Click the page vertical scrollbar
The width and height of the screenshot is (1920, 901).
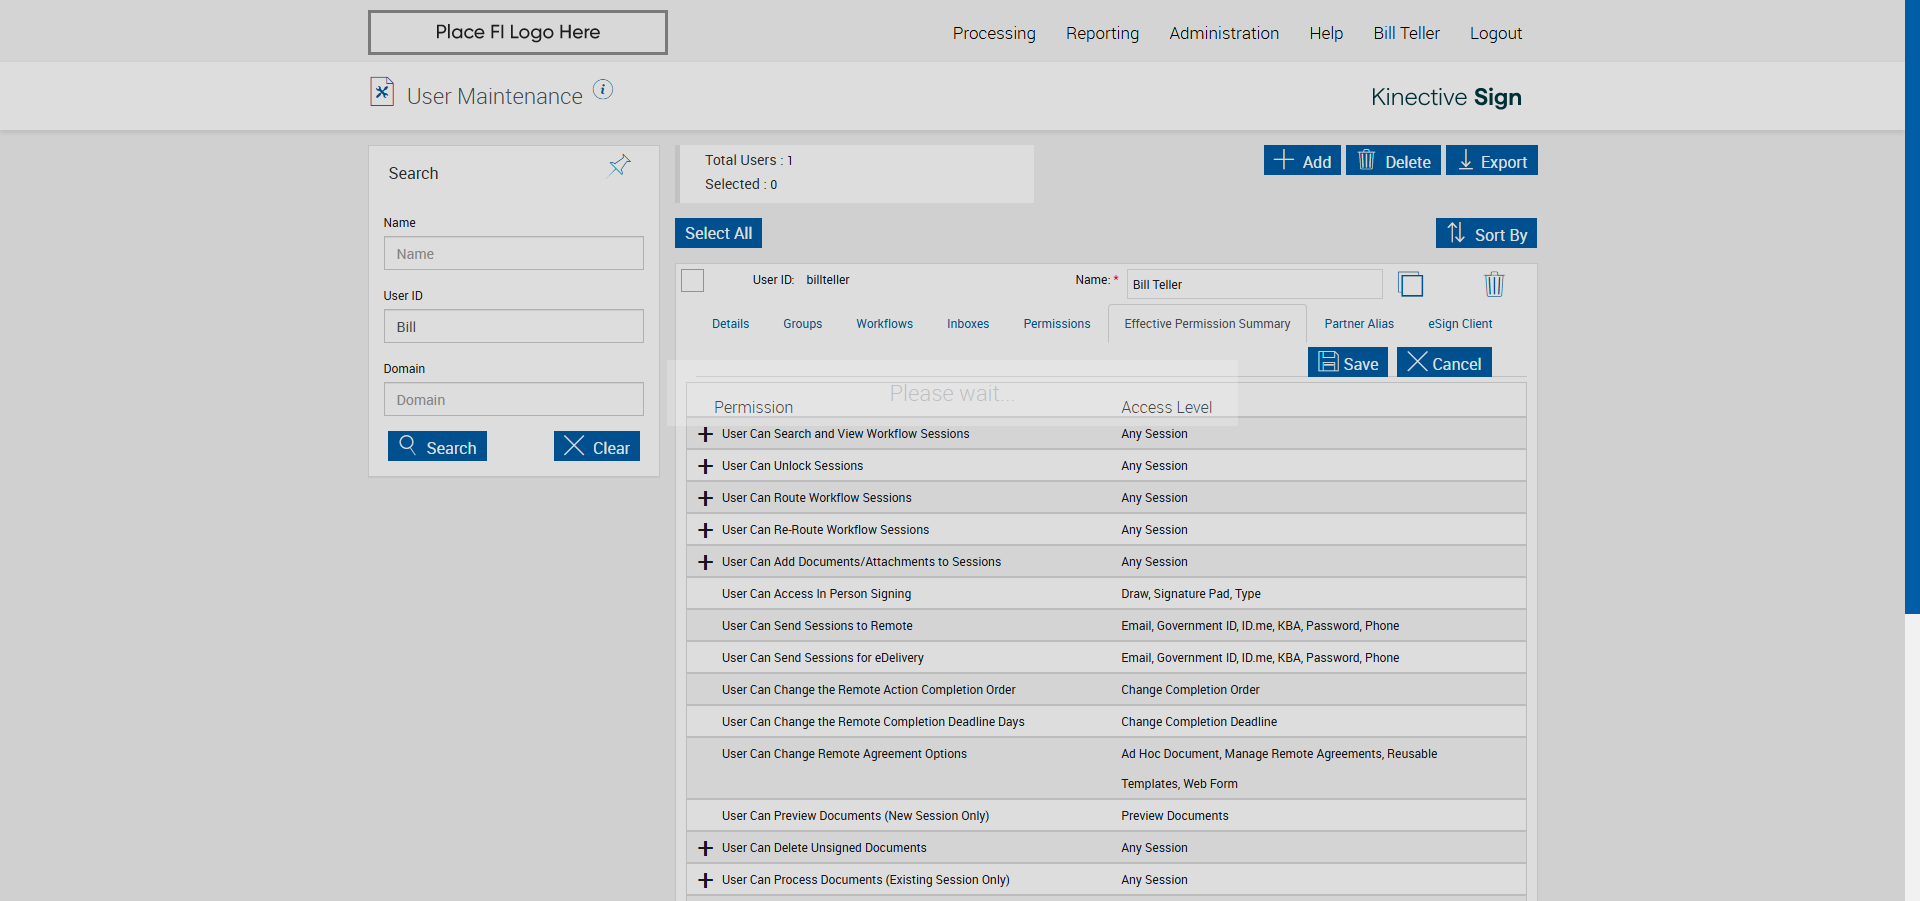click(1912, 300)
